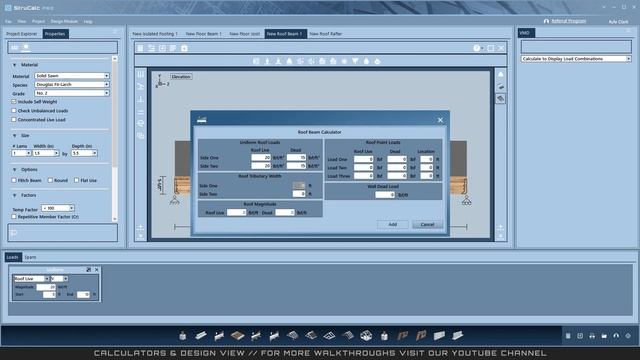This screenshot has width=640, height=360.
Task: Click the calculator icon at bottom right
Action: click(x=568, y=336)
